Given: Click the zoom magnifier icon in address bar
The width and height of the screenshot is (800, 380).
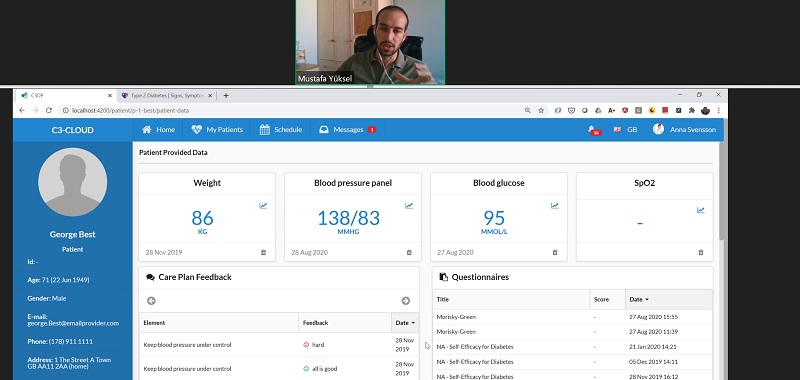Looking at the screenshot, I should coord(528,110).
